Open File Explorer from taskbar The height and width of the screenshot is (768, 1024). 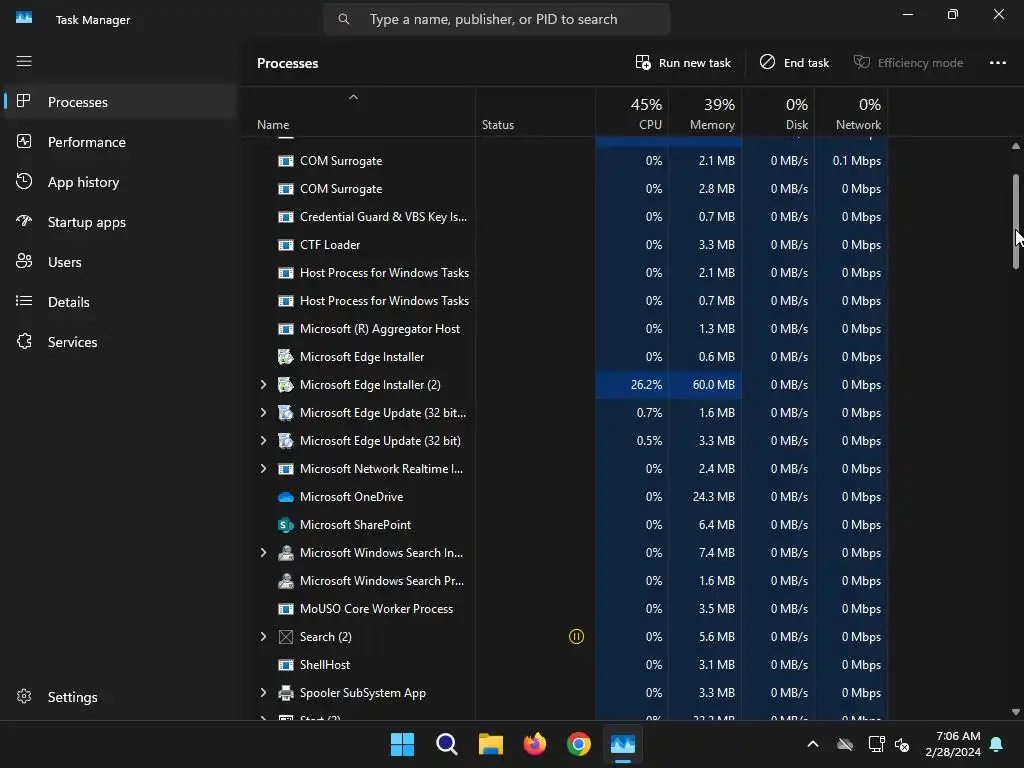tap(490, 744)
